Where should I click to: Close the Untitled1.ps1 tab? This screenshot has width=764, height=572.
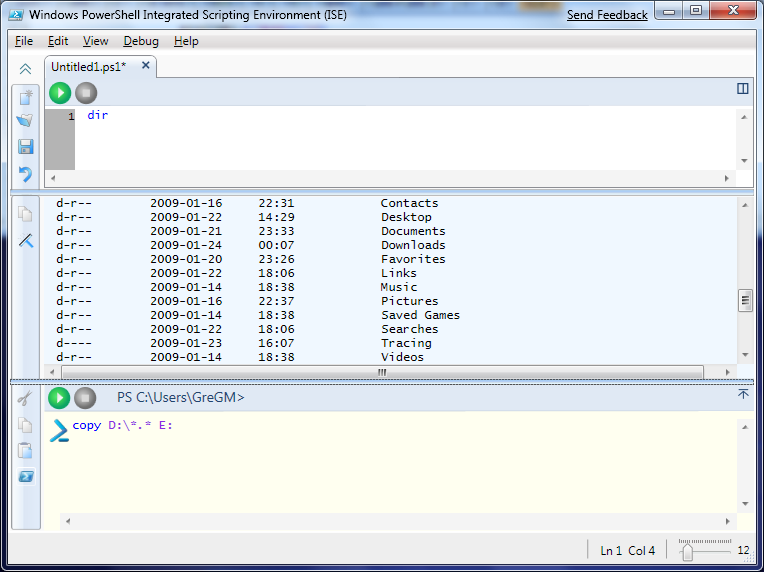[x=145, y=65]
